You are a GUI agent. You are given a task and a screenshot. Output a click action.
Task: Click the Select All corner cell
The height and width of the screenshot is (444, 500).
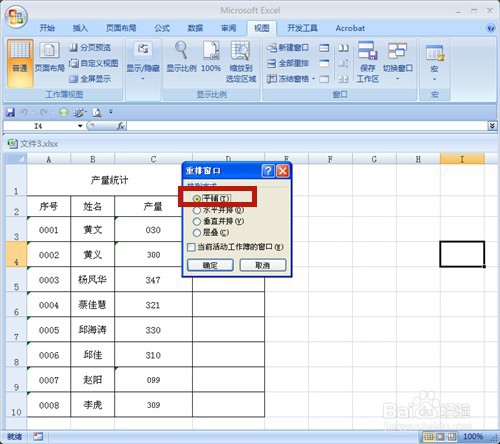[16, 159]
